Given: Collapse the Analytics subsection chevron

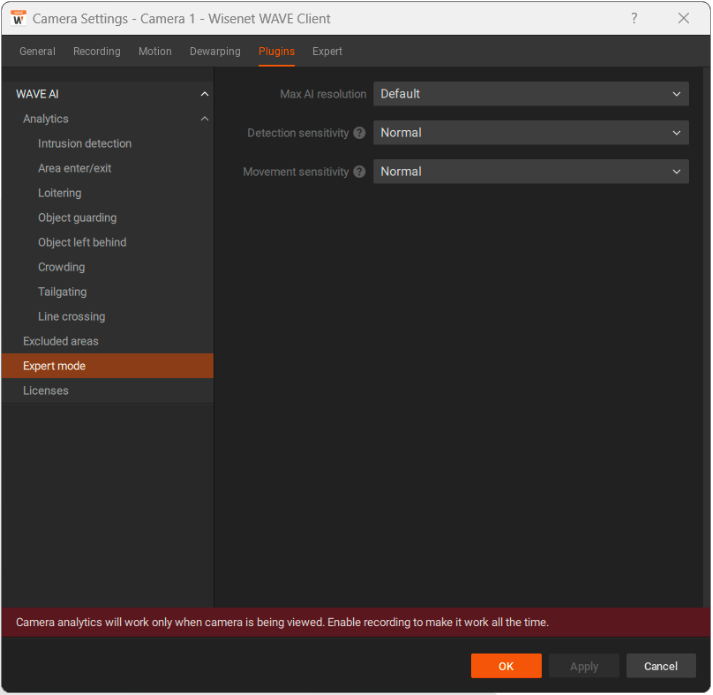Looking at the screenshot, I should tap(205, 119).
